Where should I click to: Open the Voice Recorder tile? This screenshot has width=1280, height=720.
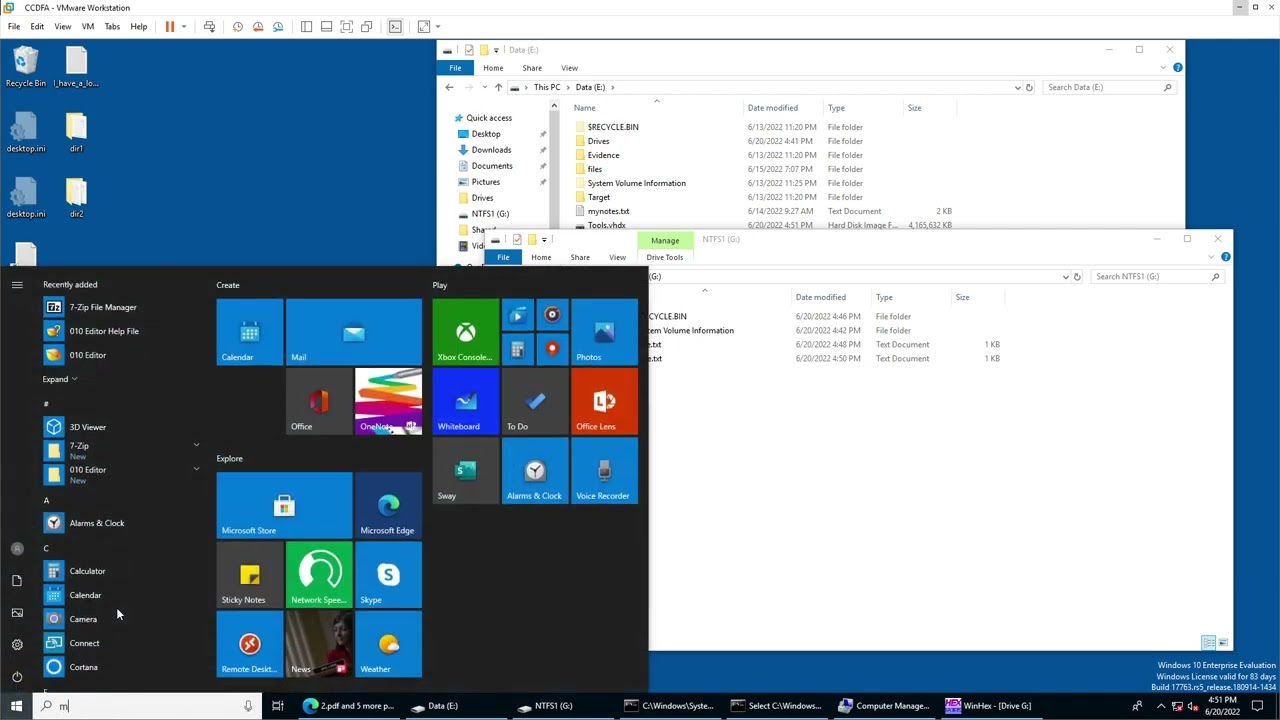(604, 471)
